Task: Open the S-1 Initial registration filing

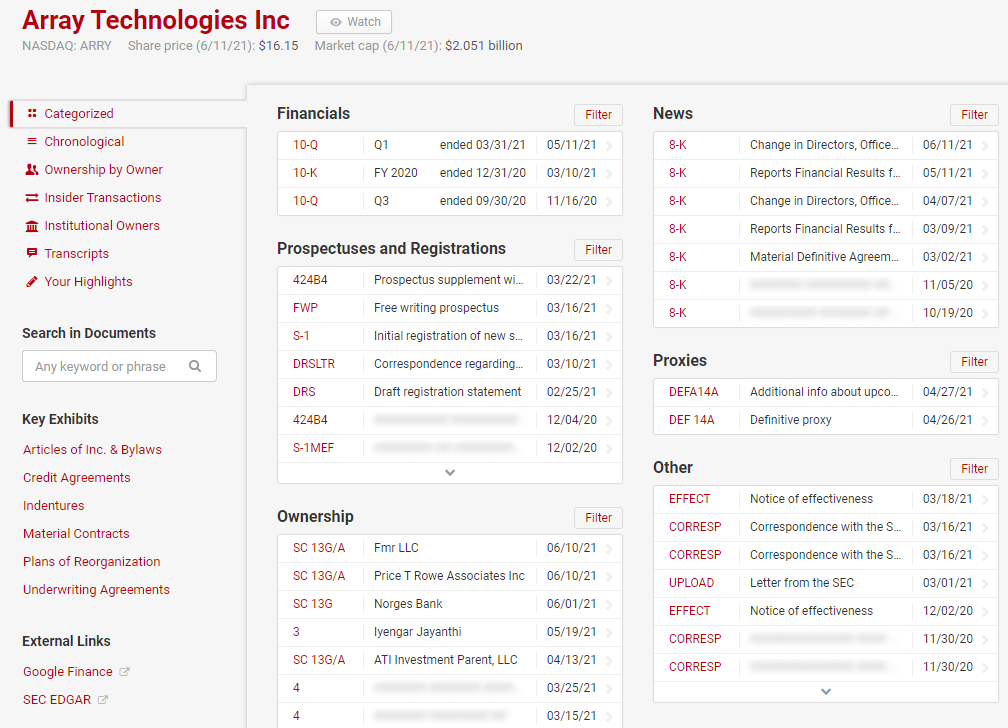Action: click(450, 336)
